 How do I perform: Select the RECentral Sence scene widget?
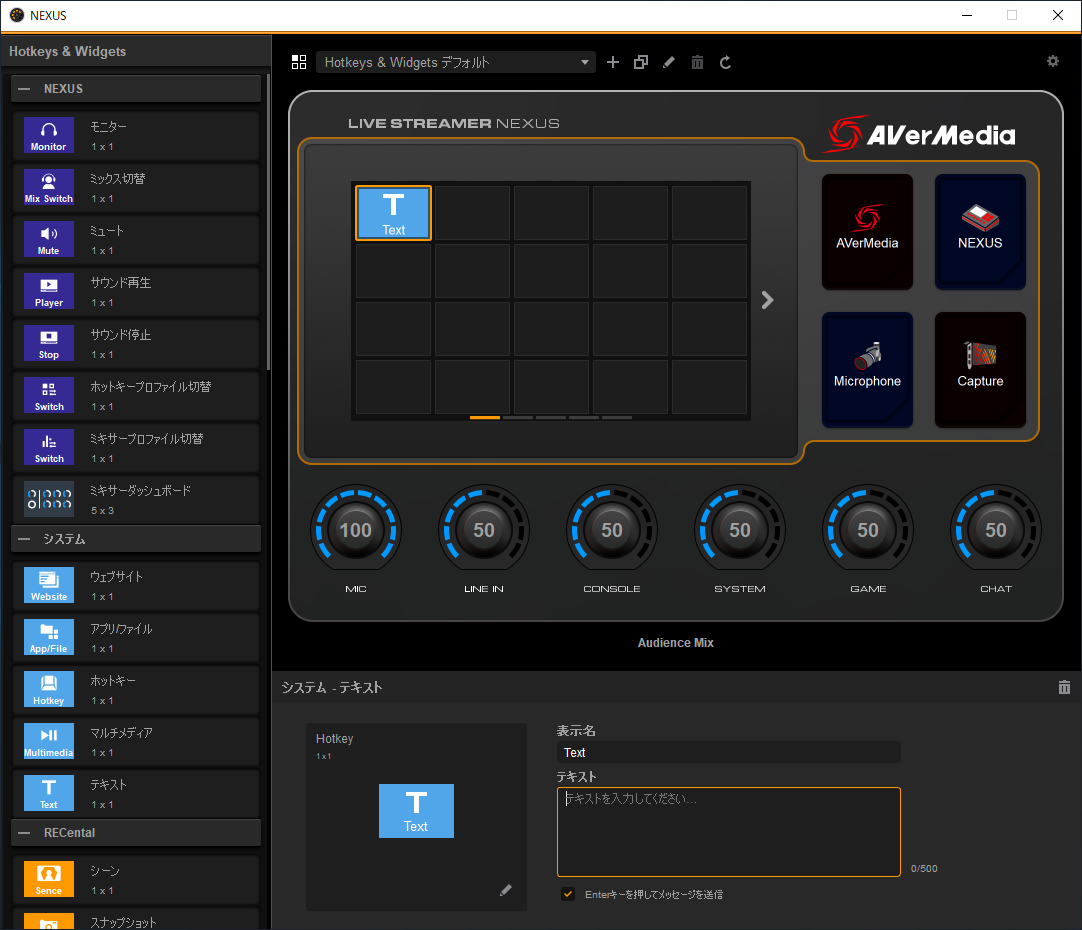[x=48, y=879]
